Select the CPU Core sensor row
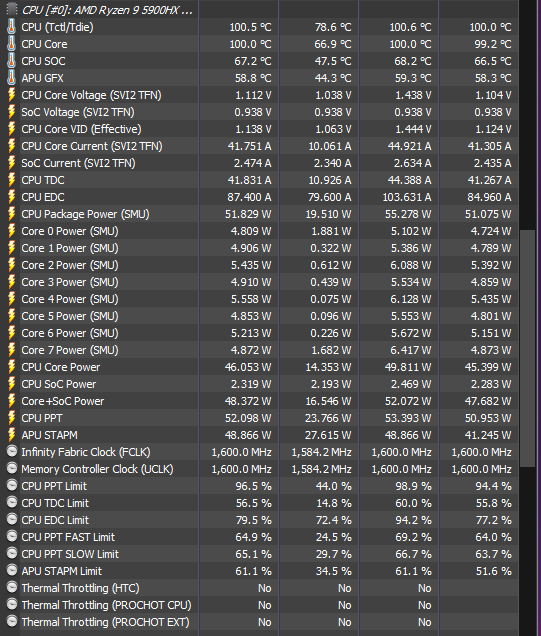This screenshot has height=636, width=541. (262, 44)
